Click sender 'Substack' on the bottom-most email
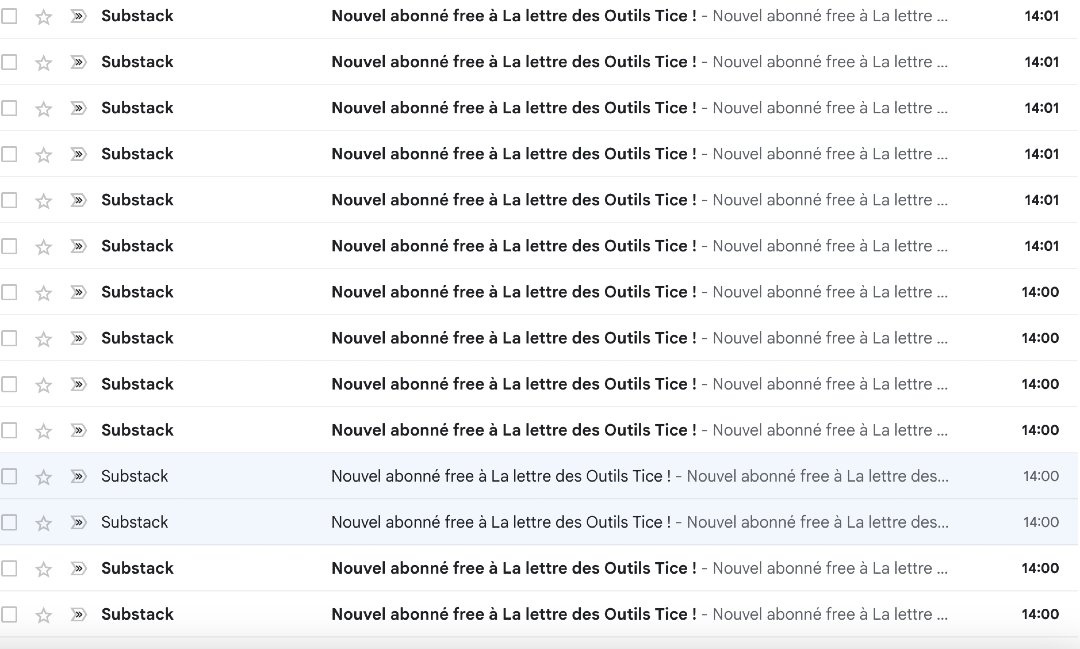1080x649 pixels. point(137,615)
